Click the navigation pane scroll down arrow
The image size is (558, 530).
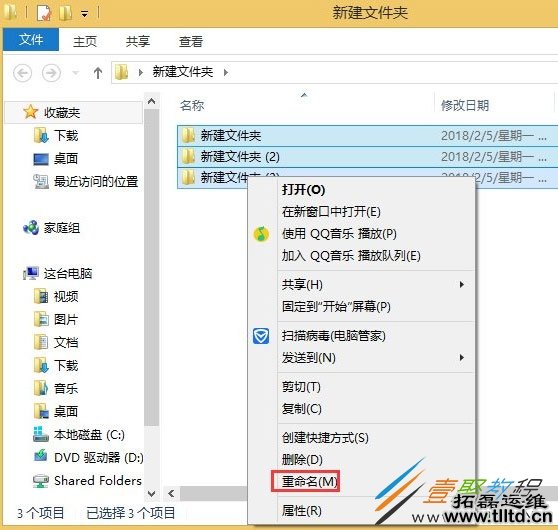coord(152,494)
